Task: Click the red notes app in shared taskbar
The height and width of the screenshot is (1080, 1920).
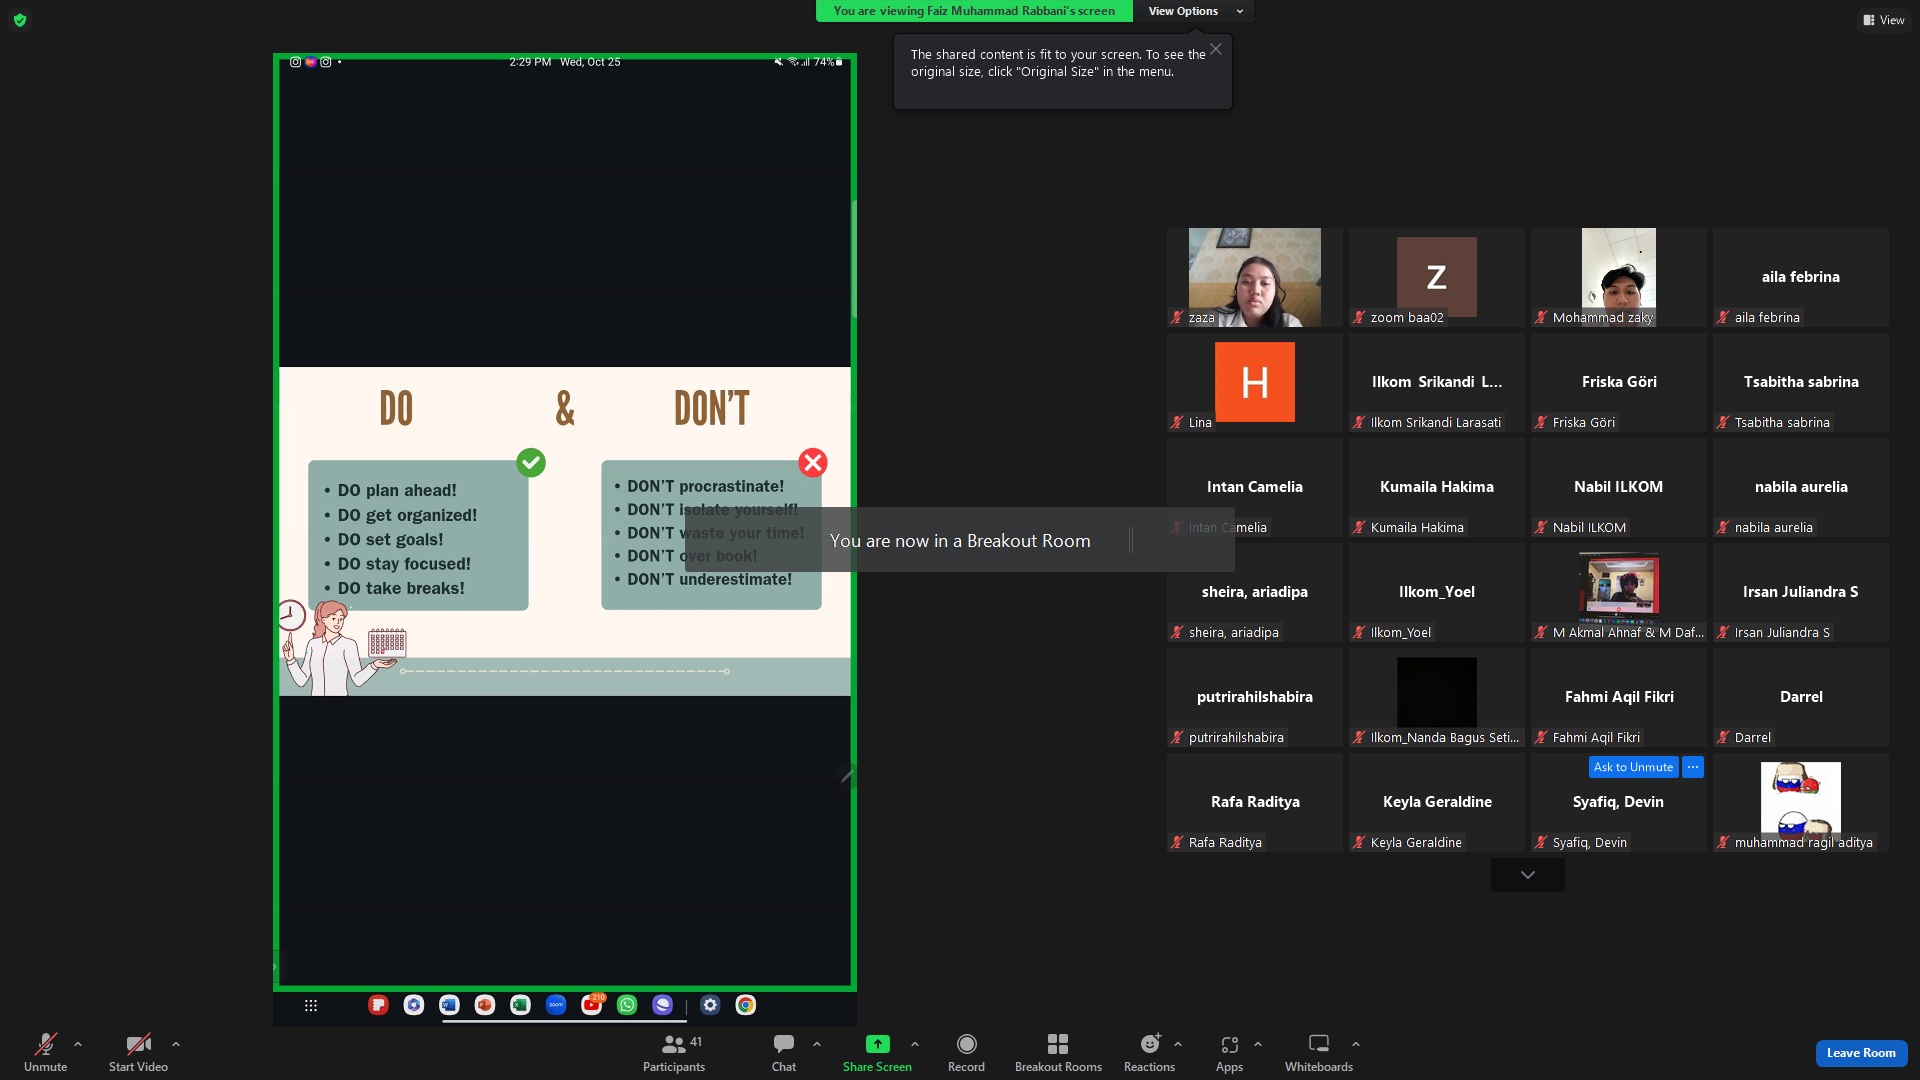Action: 378,1005
